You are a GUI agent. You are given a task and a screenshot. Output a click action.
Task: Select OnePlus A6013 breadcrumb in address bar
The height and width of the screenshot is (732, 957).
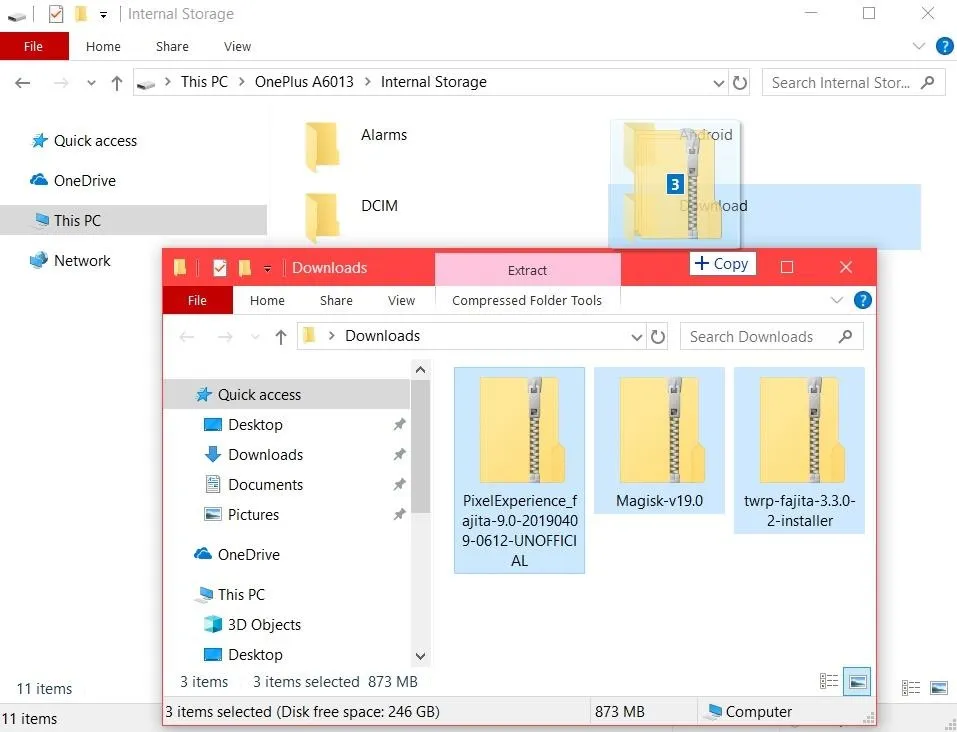coord(304,82)
